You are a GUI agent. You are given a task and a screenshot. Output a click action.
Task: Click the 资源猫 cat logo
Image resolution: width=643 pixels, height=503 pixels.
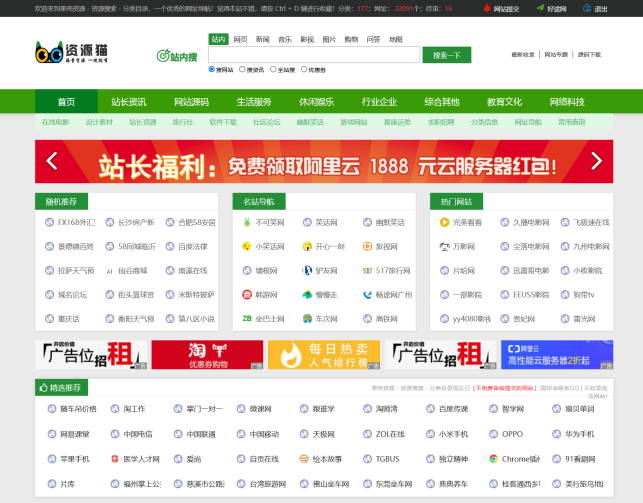pyautogui.click(x=71, y=52)
